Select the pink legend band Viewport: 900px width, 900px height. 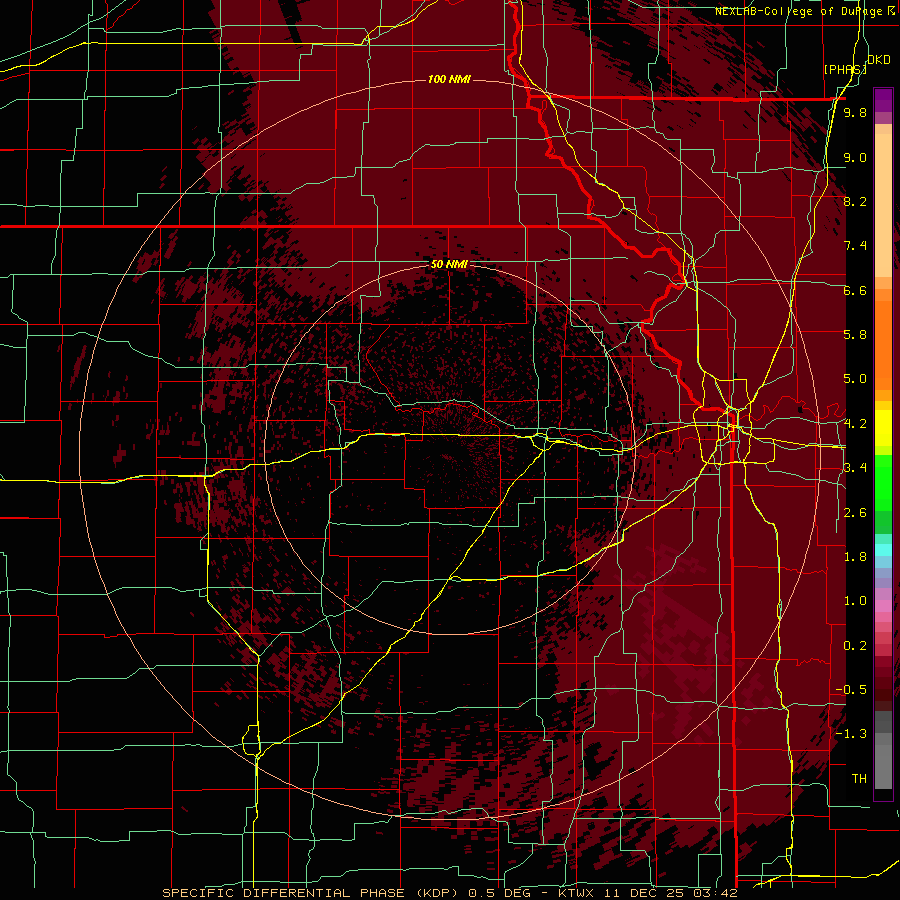(x=883, y=606)
